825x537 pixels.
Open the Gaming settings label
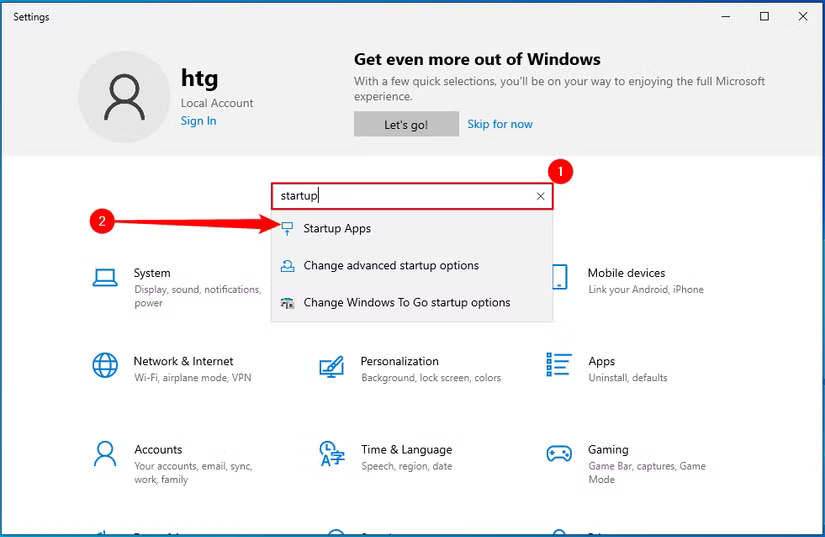(608, 450)
